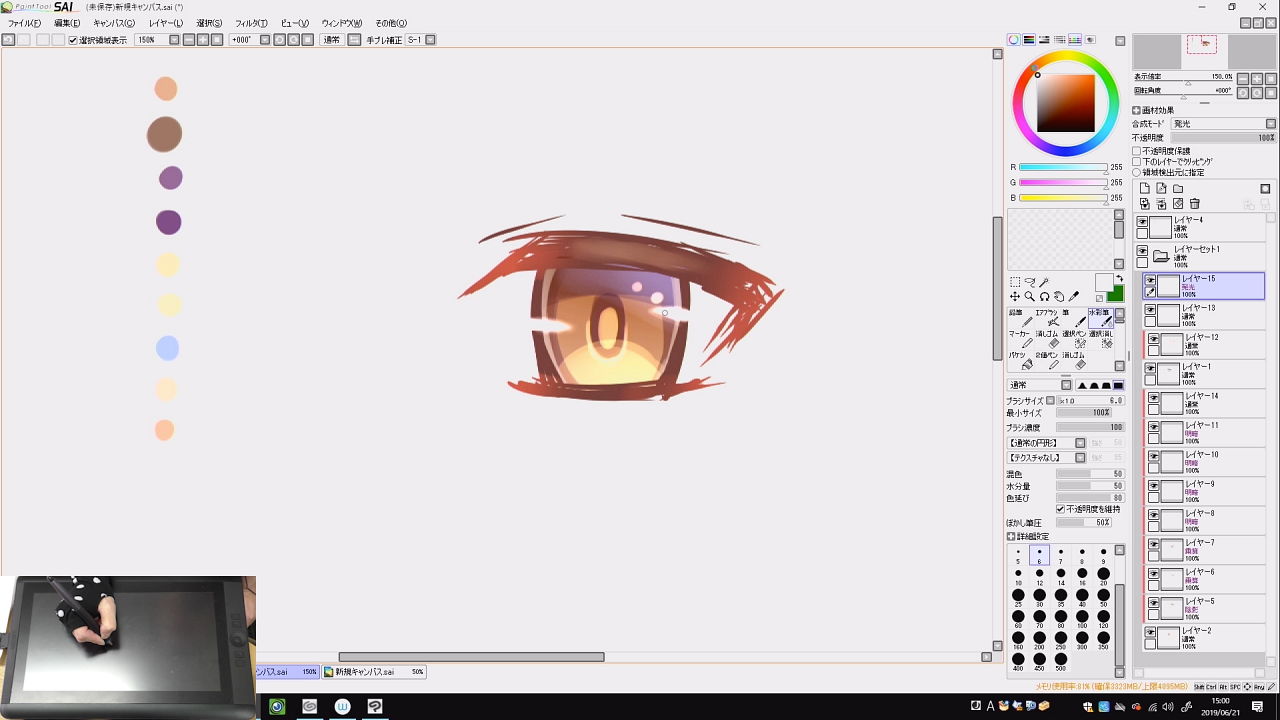Choose the selection pen (選択ペン) tool

coord(1073,340)
